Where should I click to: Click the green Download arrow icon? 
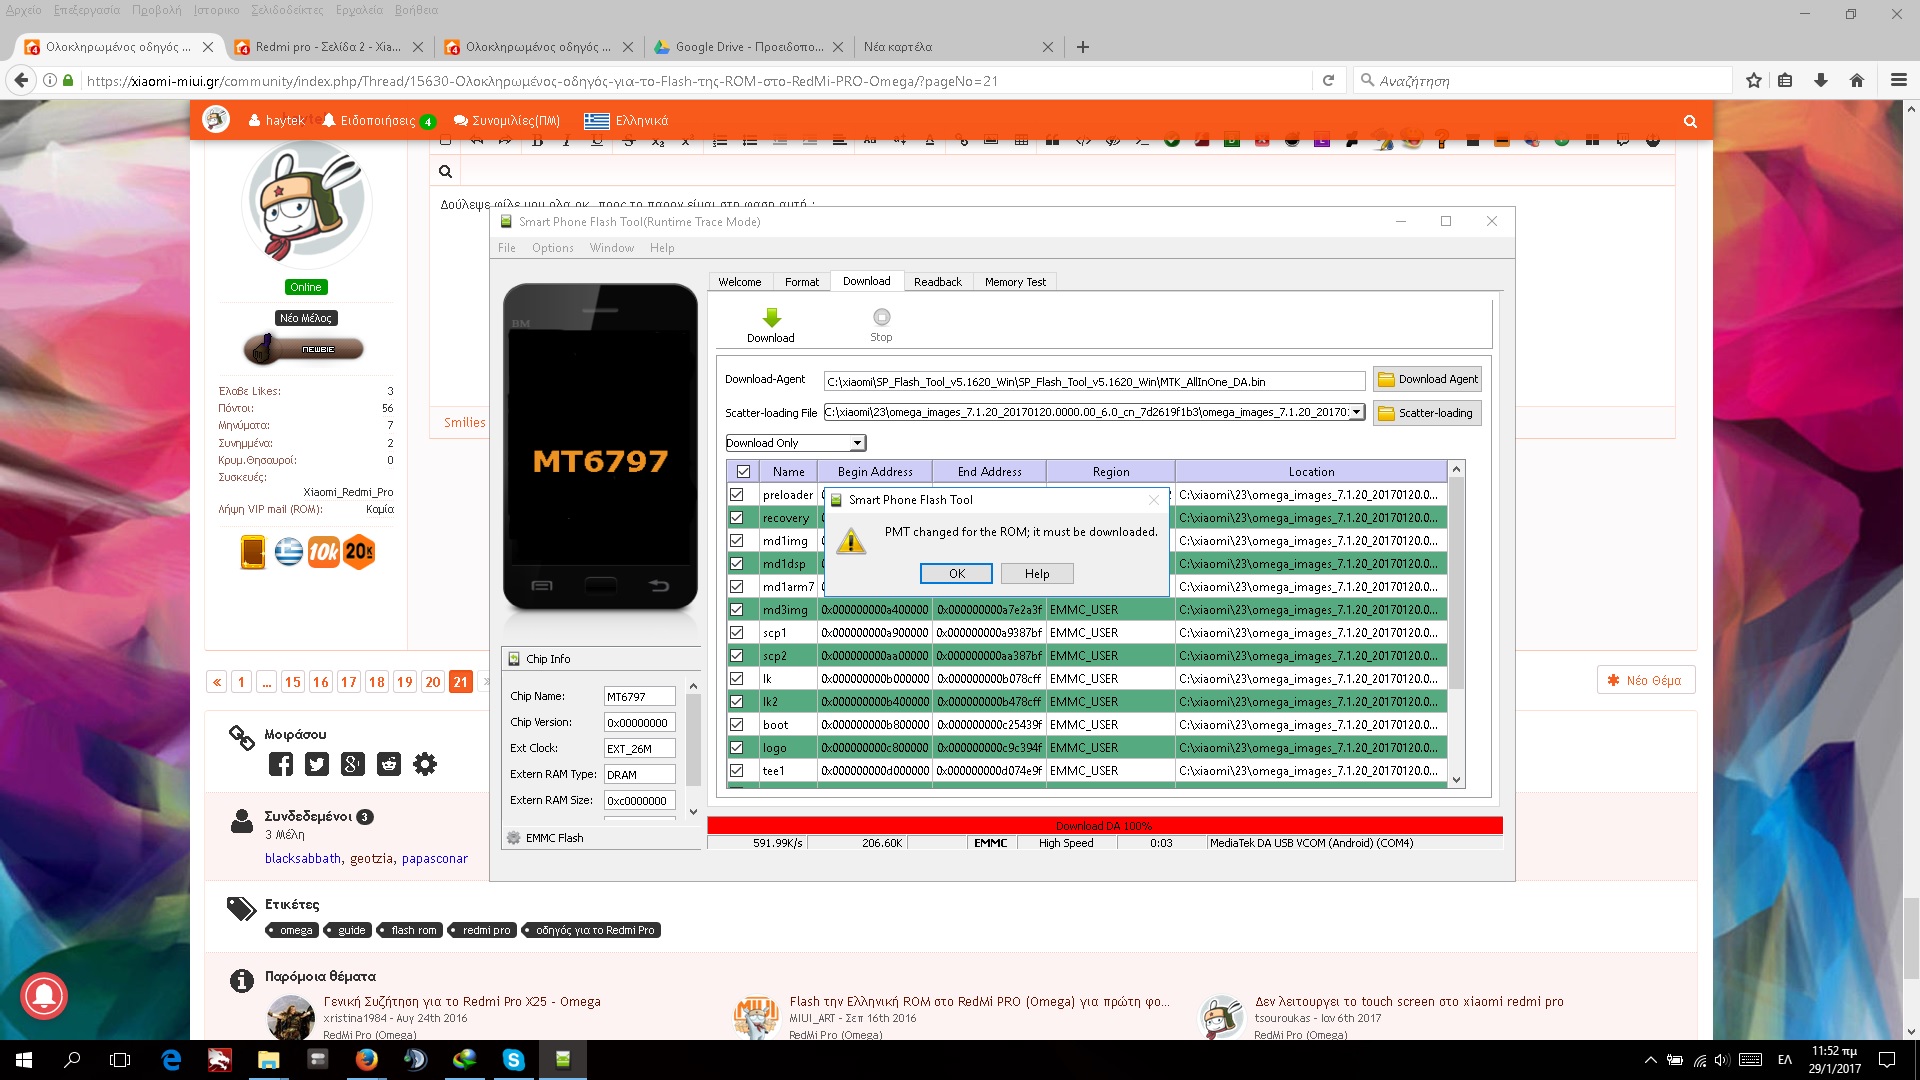tap(771, 319)
